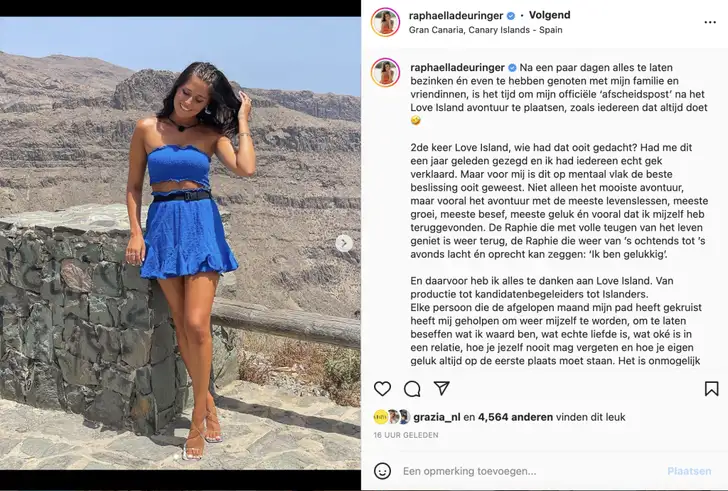Toggle the Volgend following button

click(x=550, y=15)
